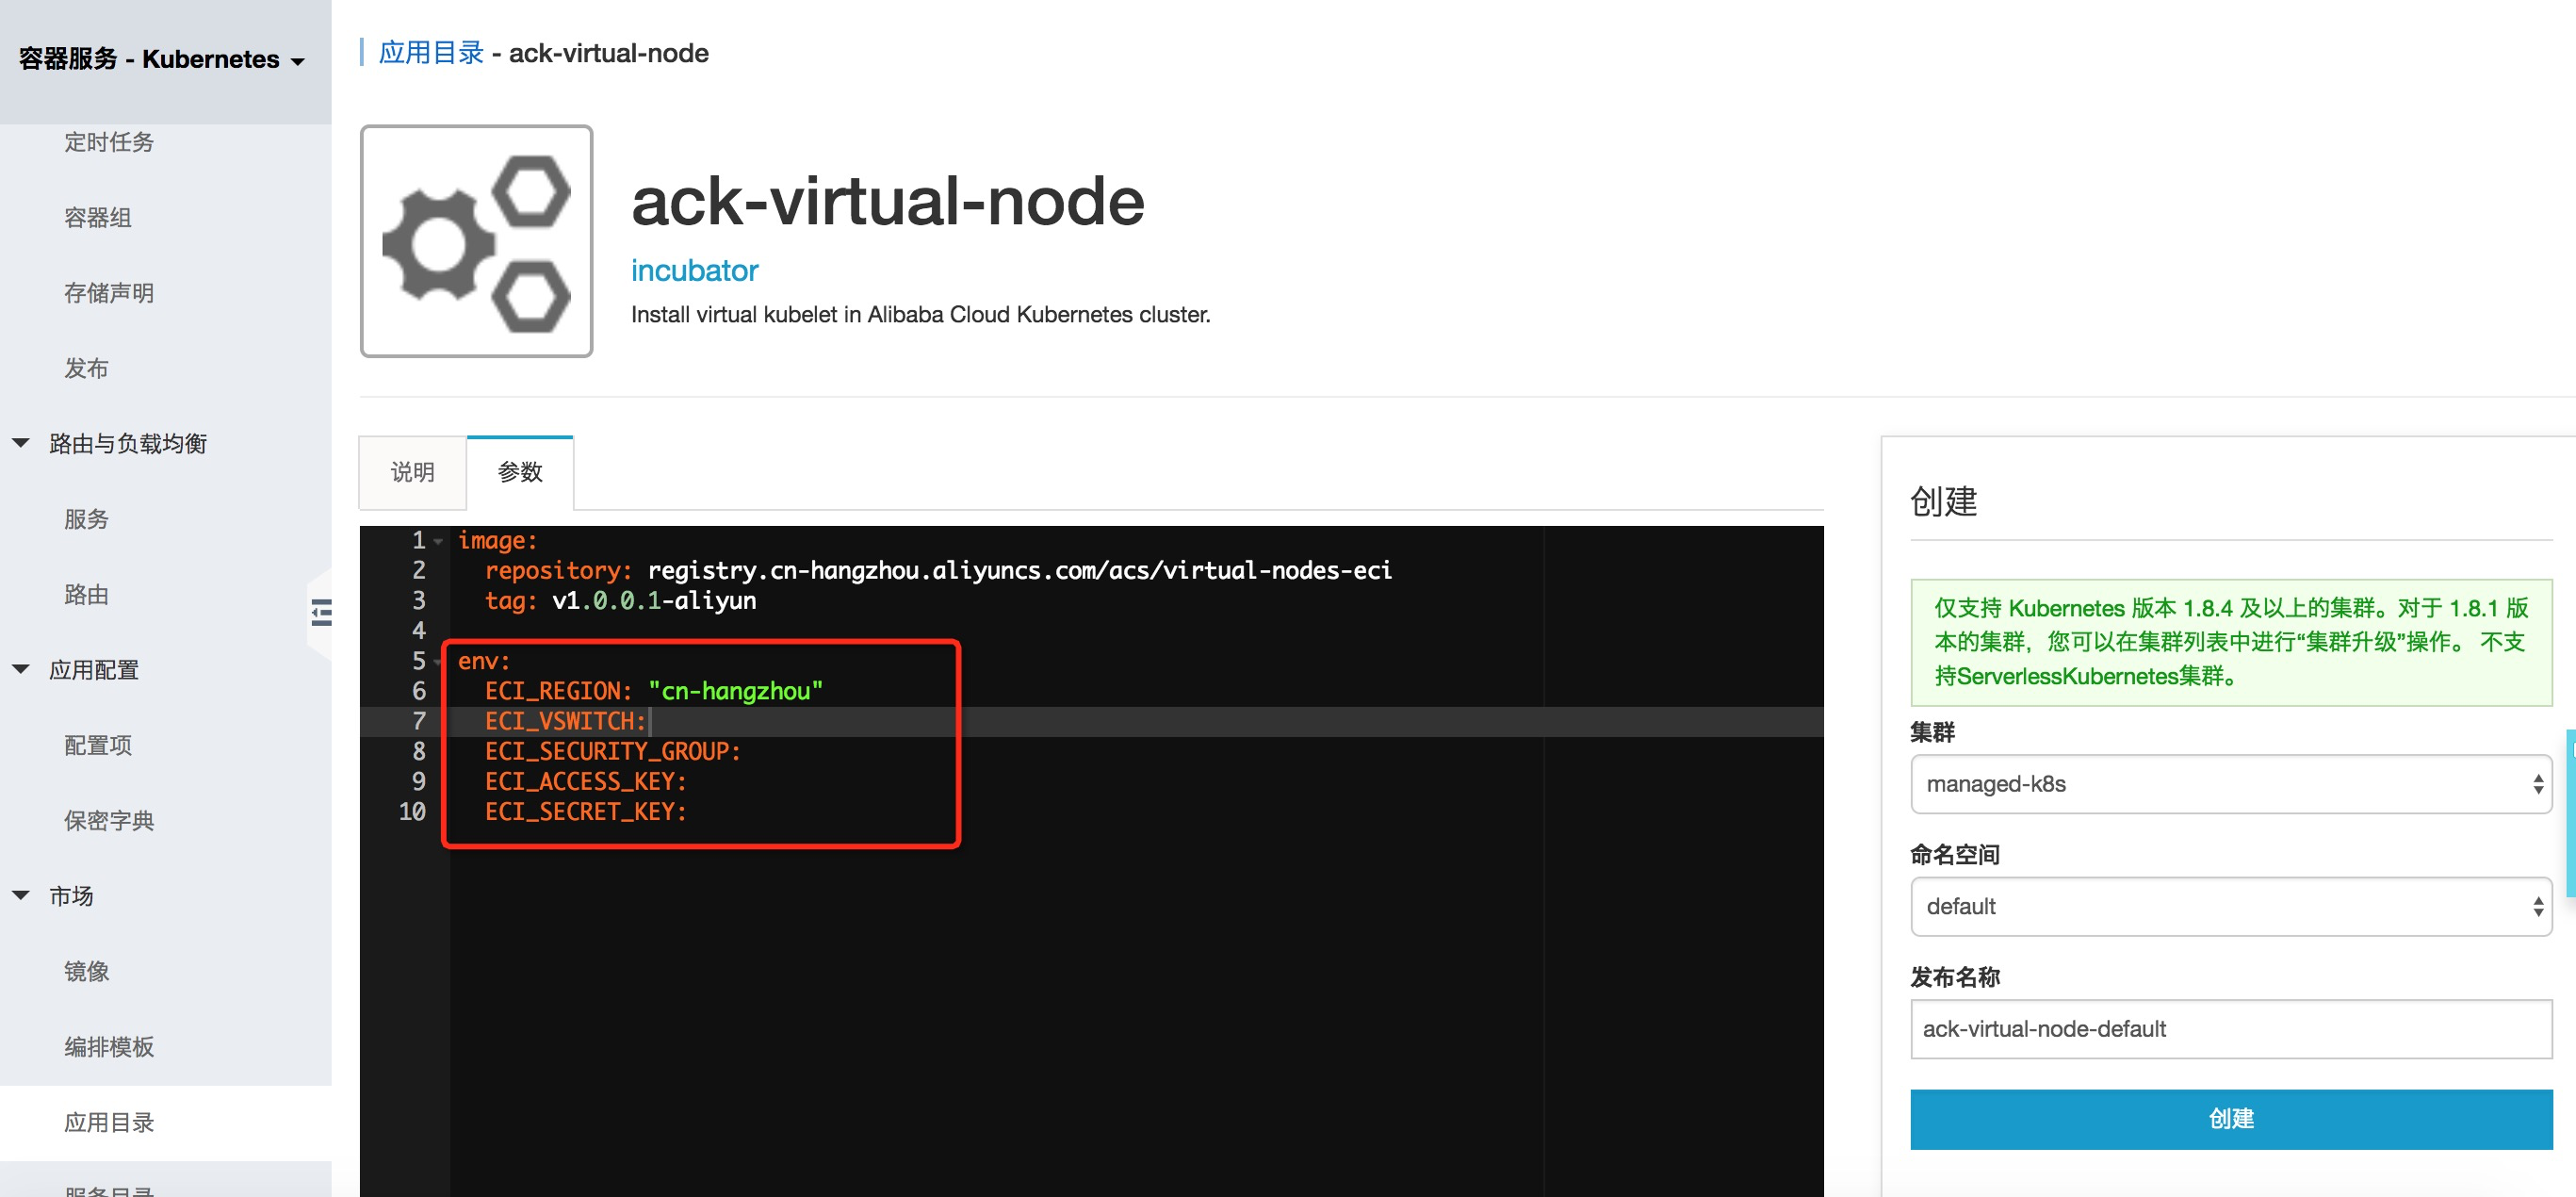The width and height of the screenshot is (2576, 1197).
Task: Open 路由 in the sidebar
Action: pyautogui.click(x=86, y=594)
